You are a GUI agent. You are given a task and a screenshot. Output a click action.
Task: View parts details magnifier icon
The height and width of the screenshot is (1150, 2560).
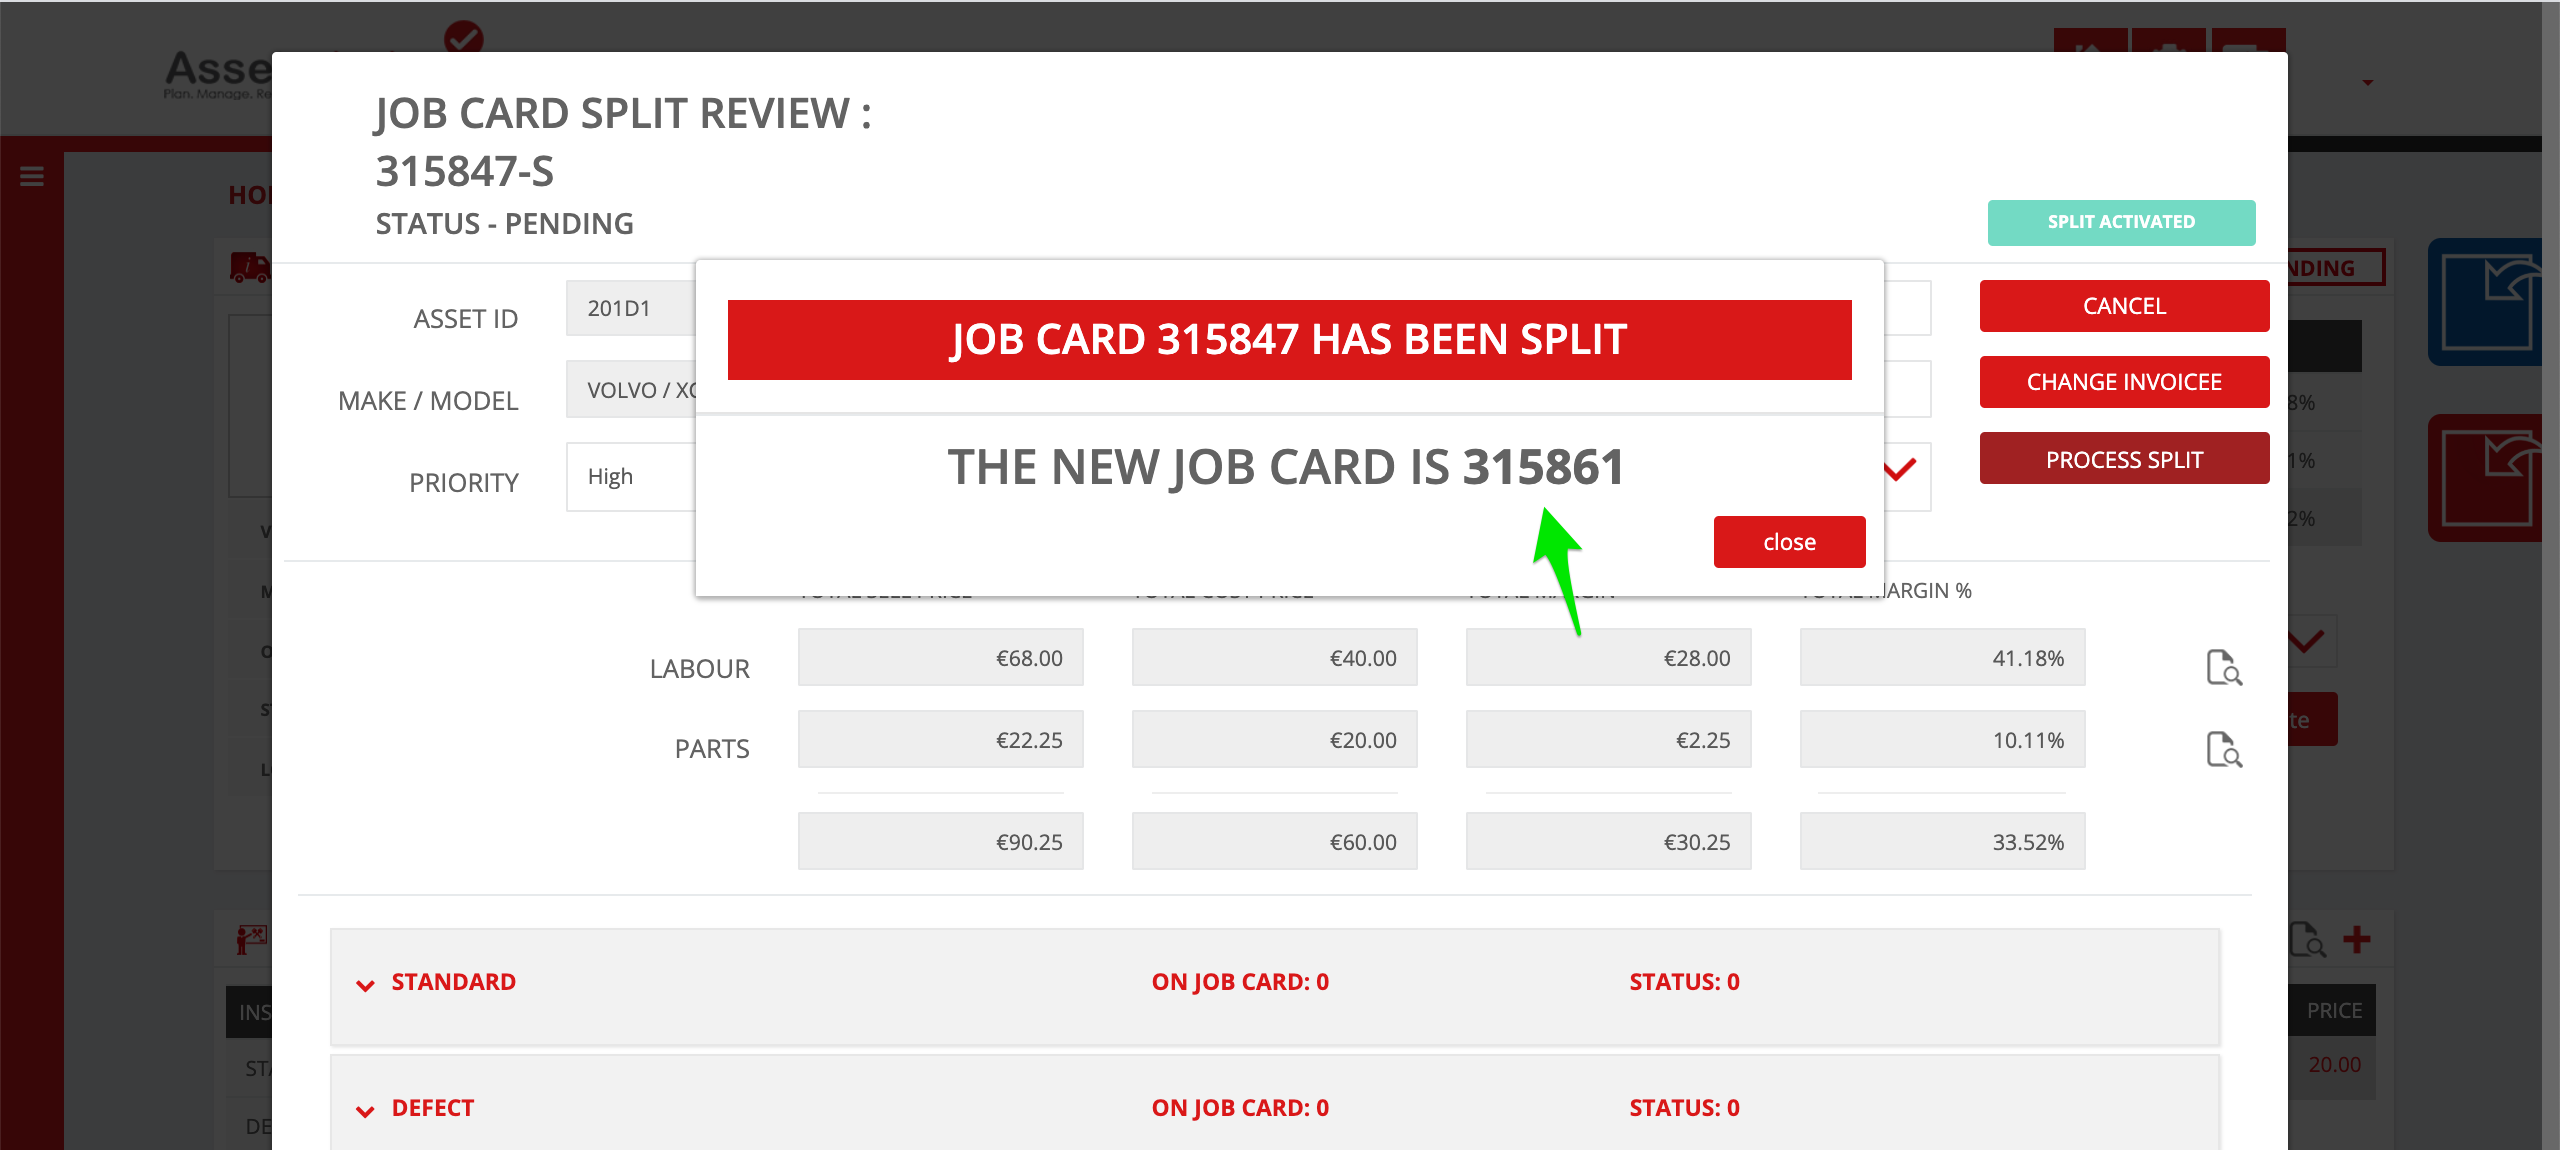click(2224, 750)
